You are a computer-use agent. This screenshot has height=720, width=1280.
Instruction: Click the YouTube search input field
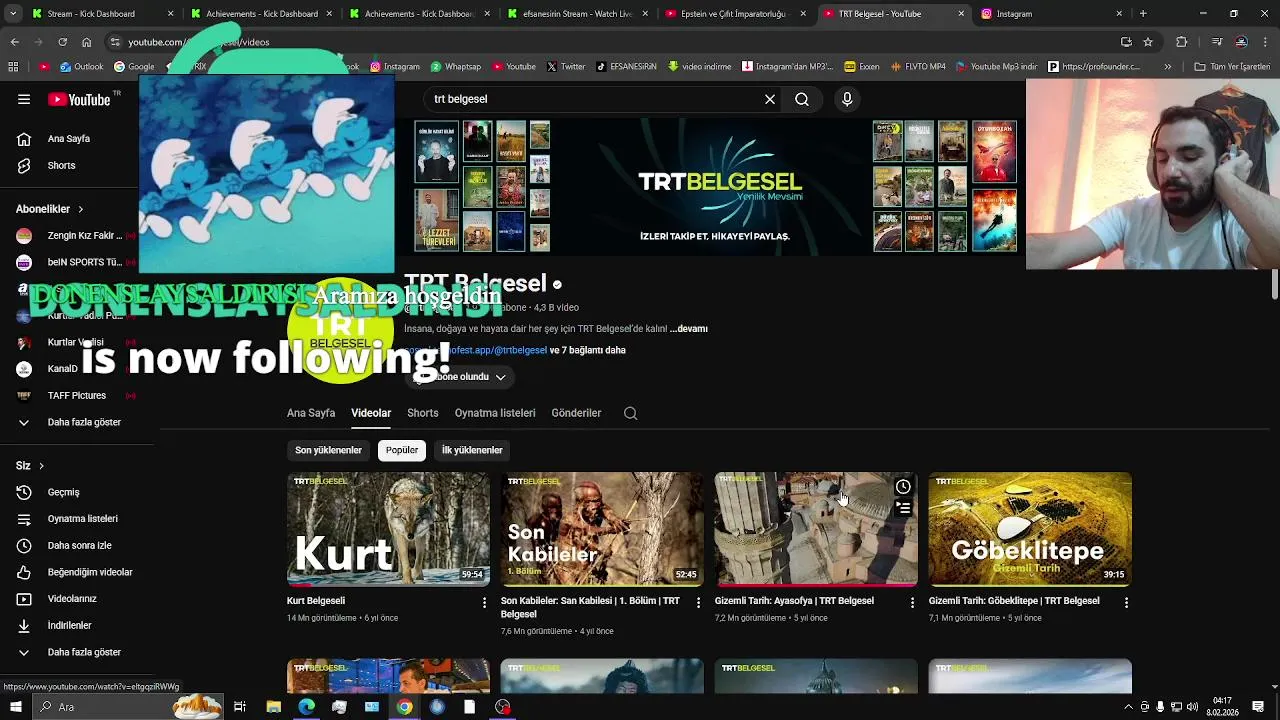[x=595, y=99]
